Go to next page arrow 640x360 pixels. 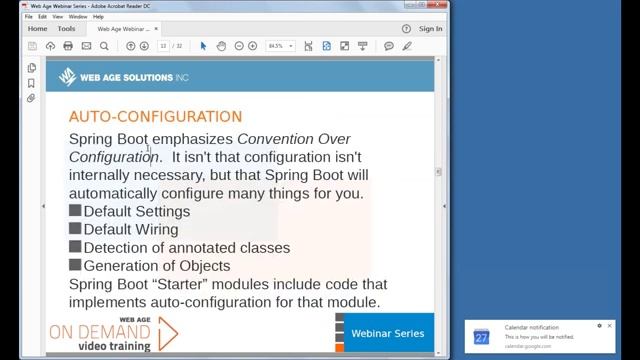pyautogui.click(x=144, y=46)
